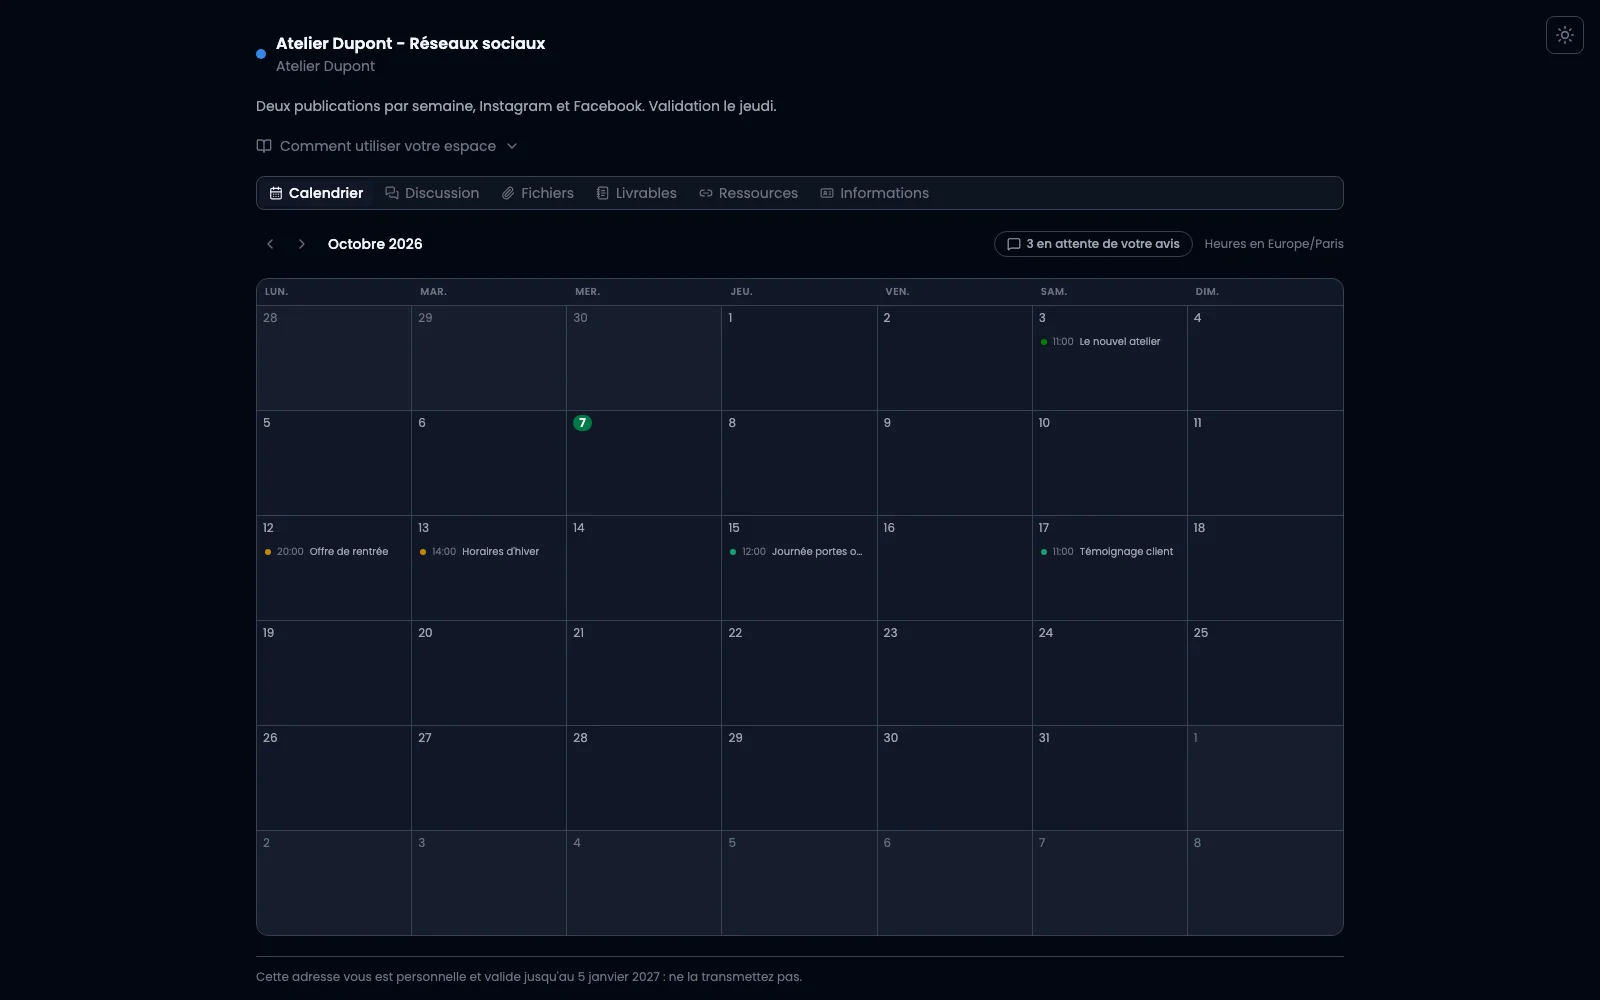This screenshot has height=1000, width=1600.
Task: Open the Fichiers tab
Action: tap(538, 193)
